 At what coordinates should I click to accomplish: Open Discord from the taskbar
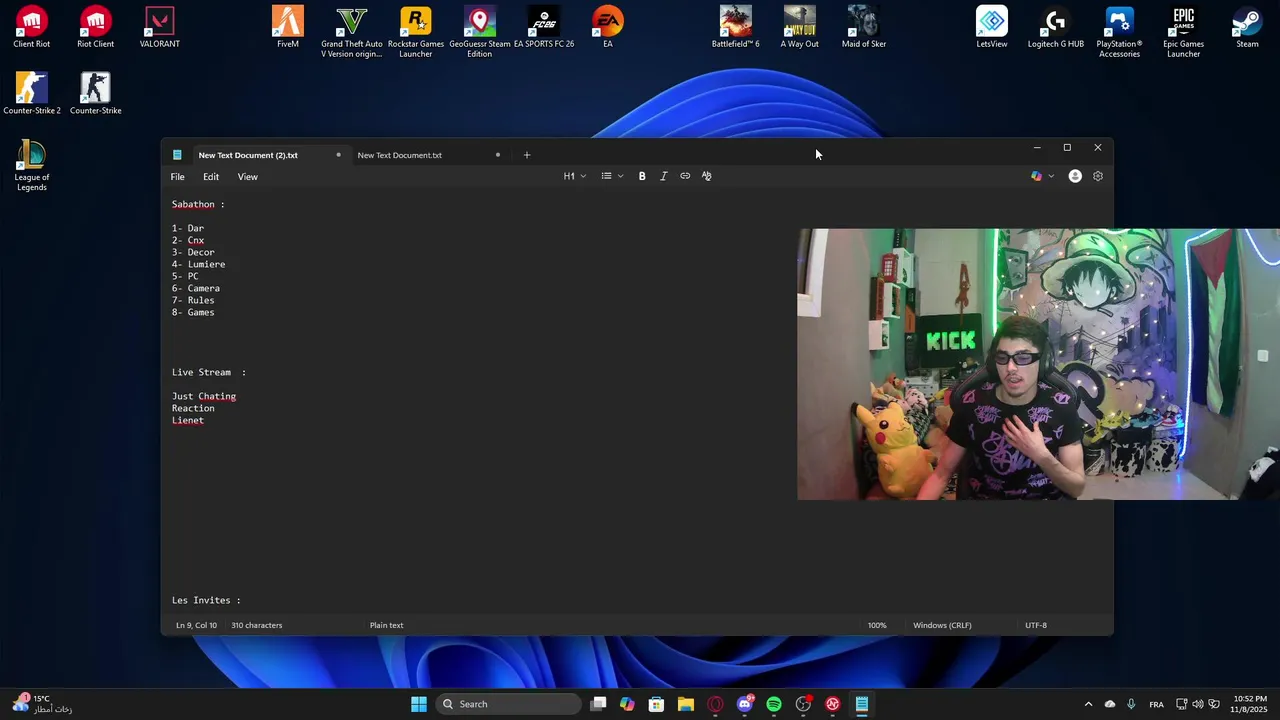click(744, 704)
